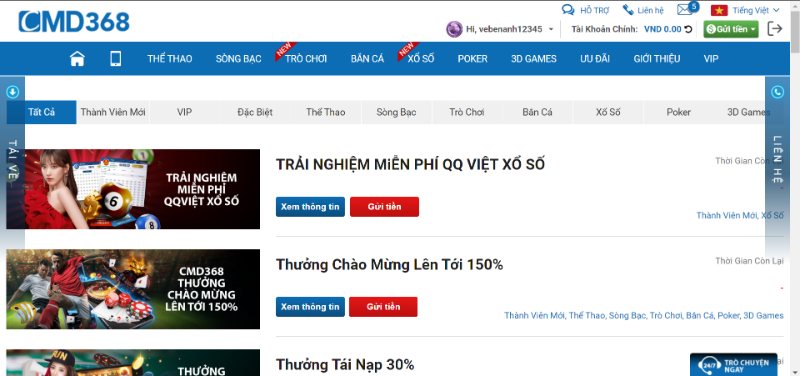Open Trò Chơi in the main navigation
This screenshot has height=376, width=800.
pos(306,59)
